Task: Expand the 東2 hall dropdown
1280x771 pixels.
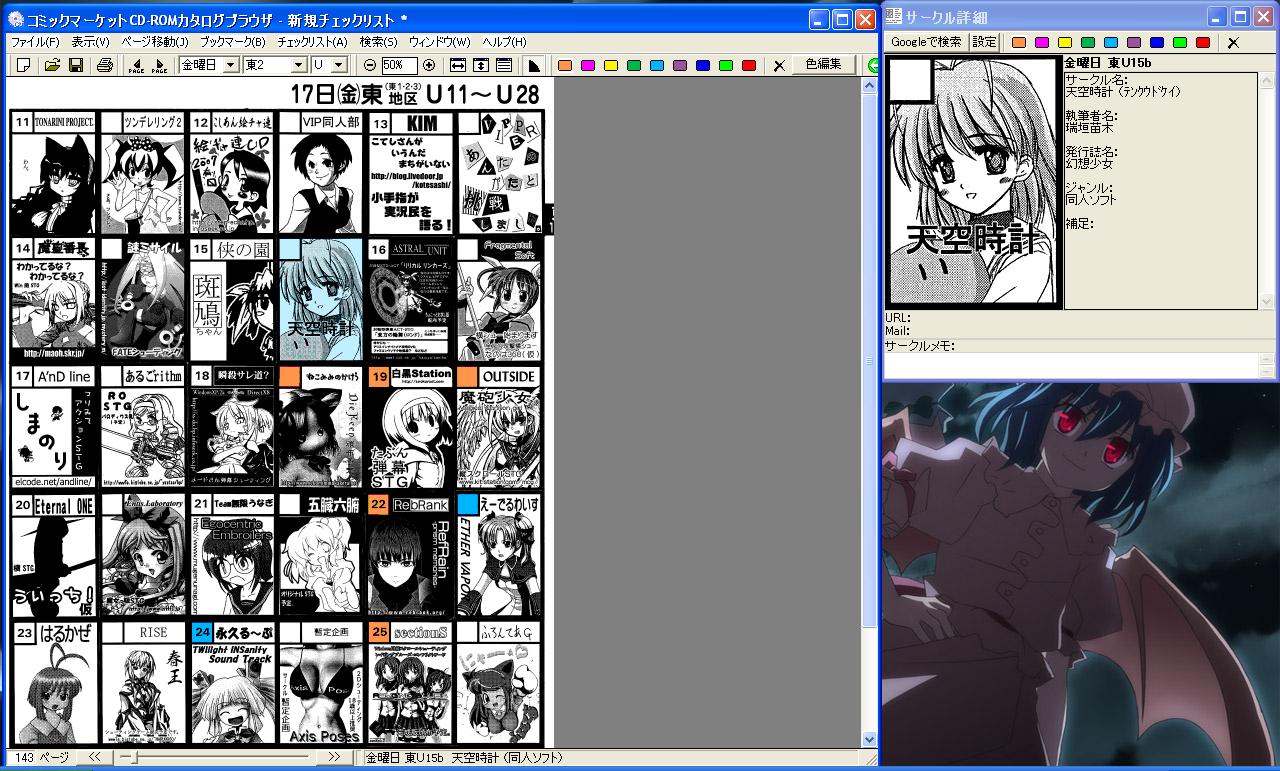Action: point(298,65)
